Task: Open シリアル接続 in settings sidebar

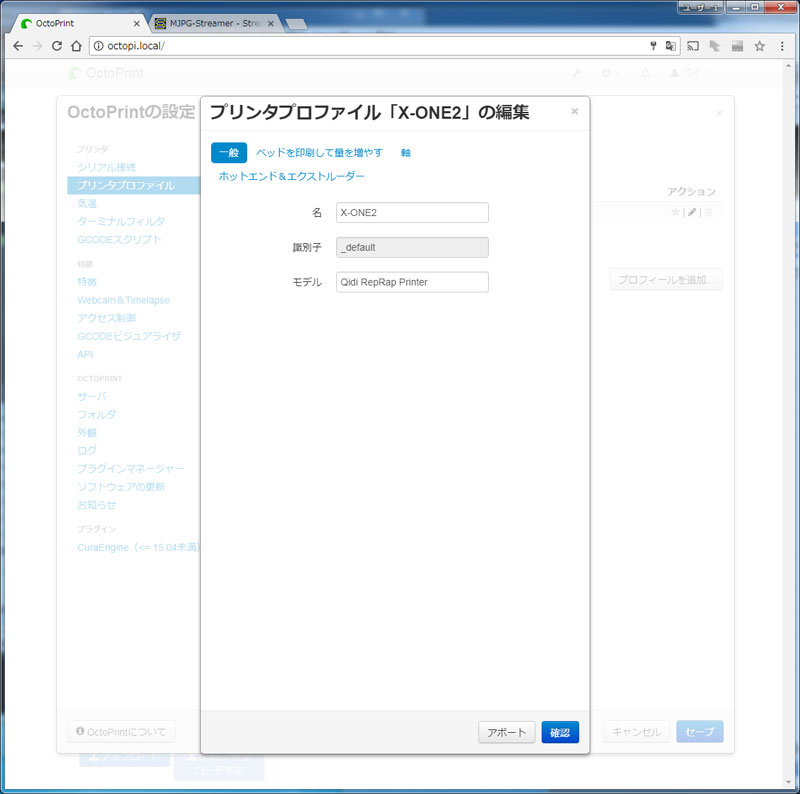Action: tap(107, 167)
